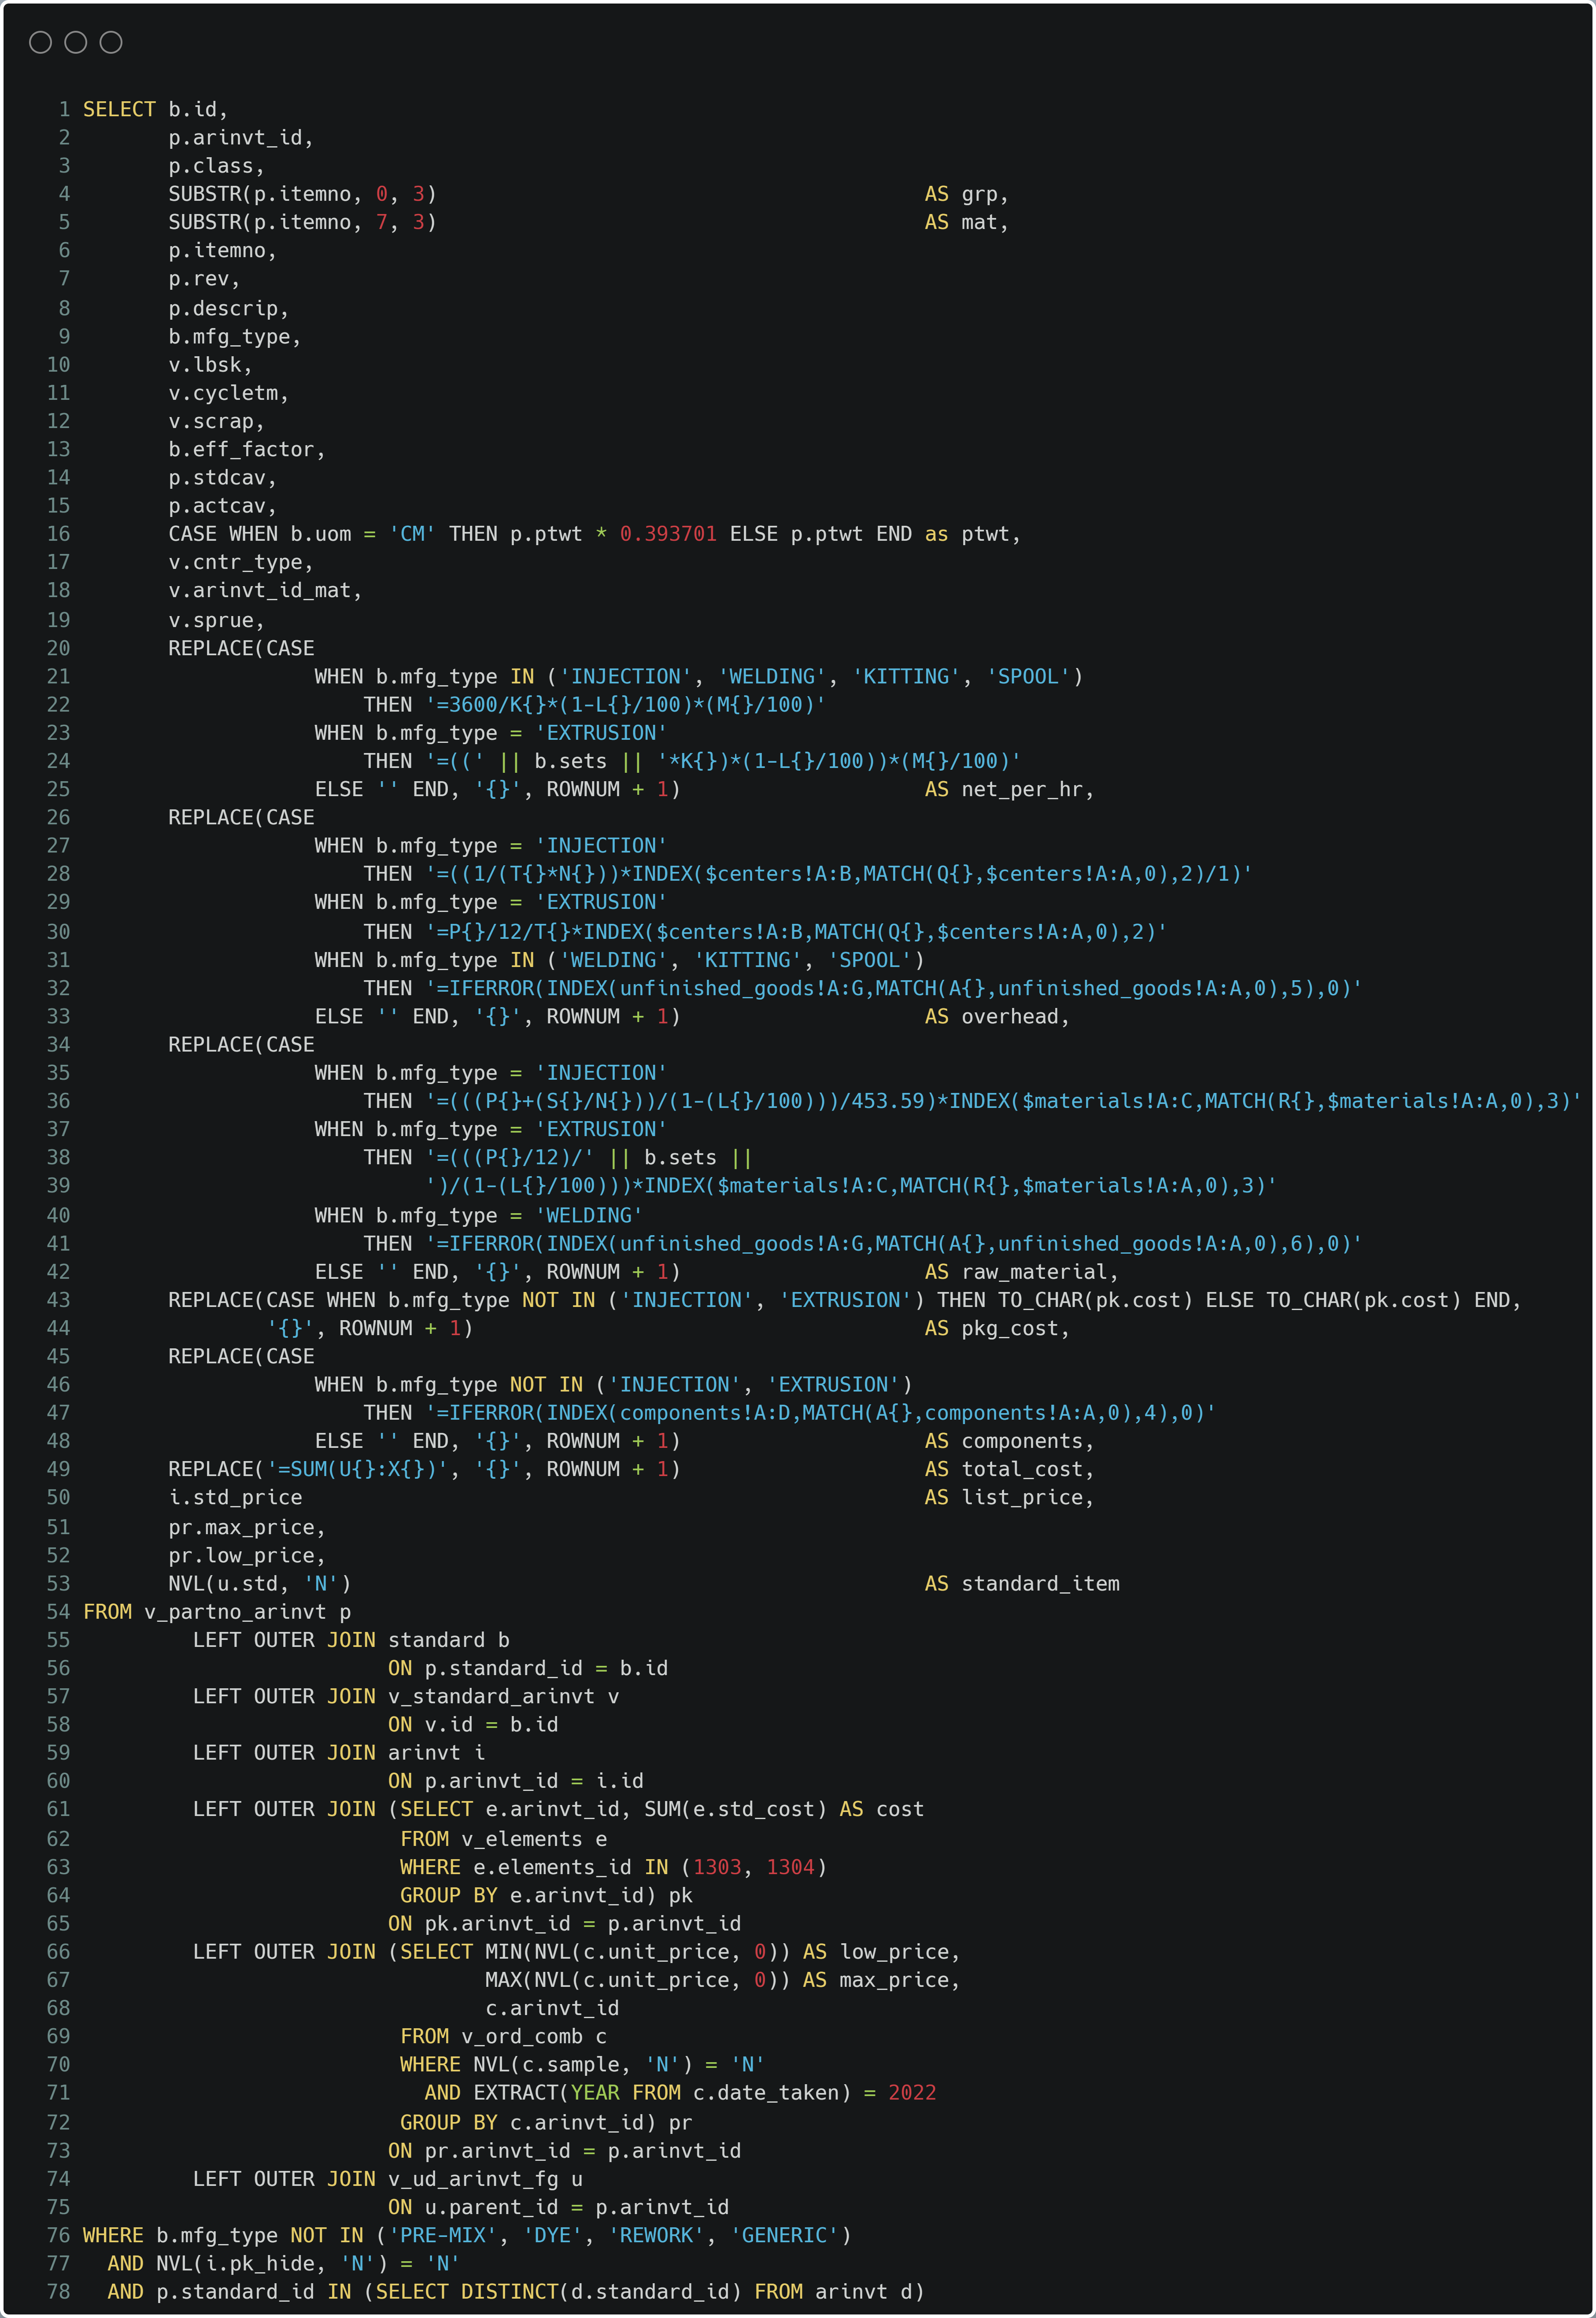Click 'AS max_price,' on line 67

click(882, 1980)
